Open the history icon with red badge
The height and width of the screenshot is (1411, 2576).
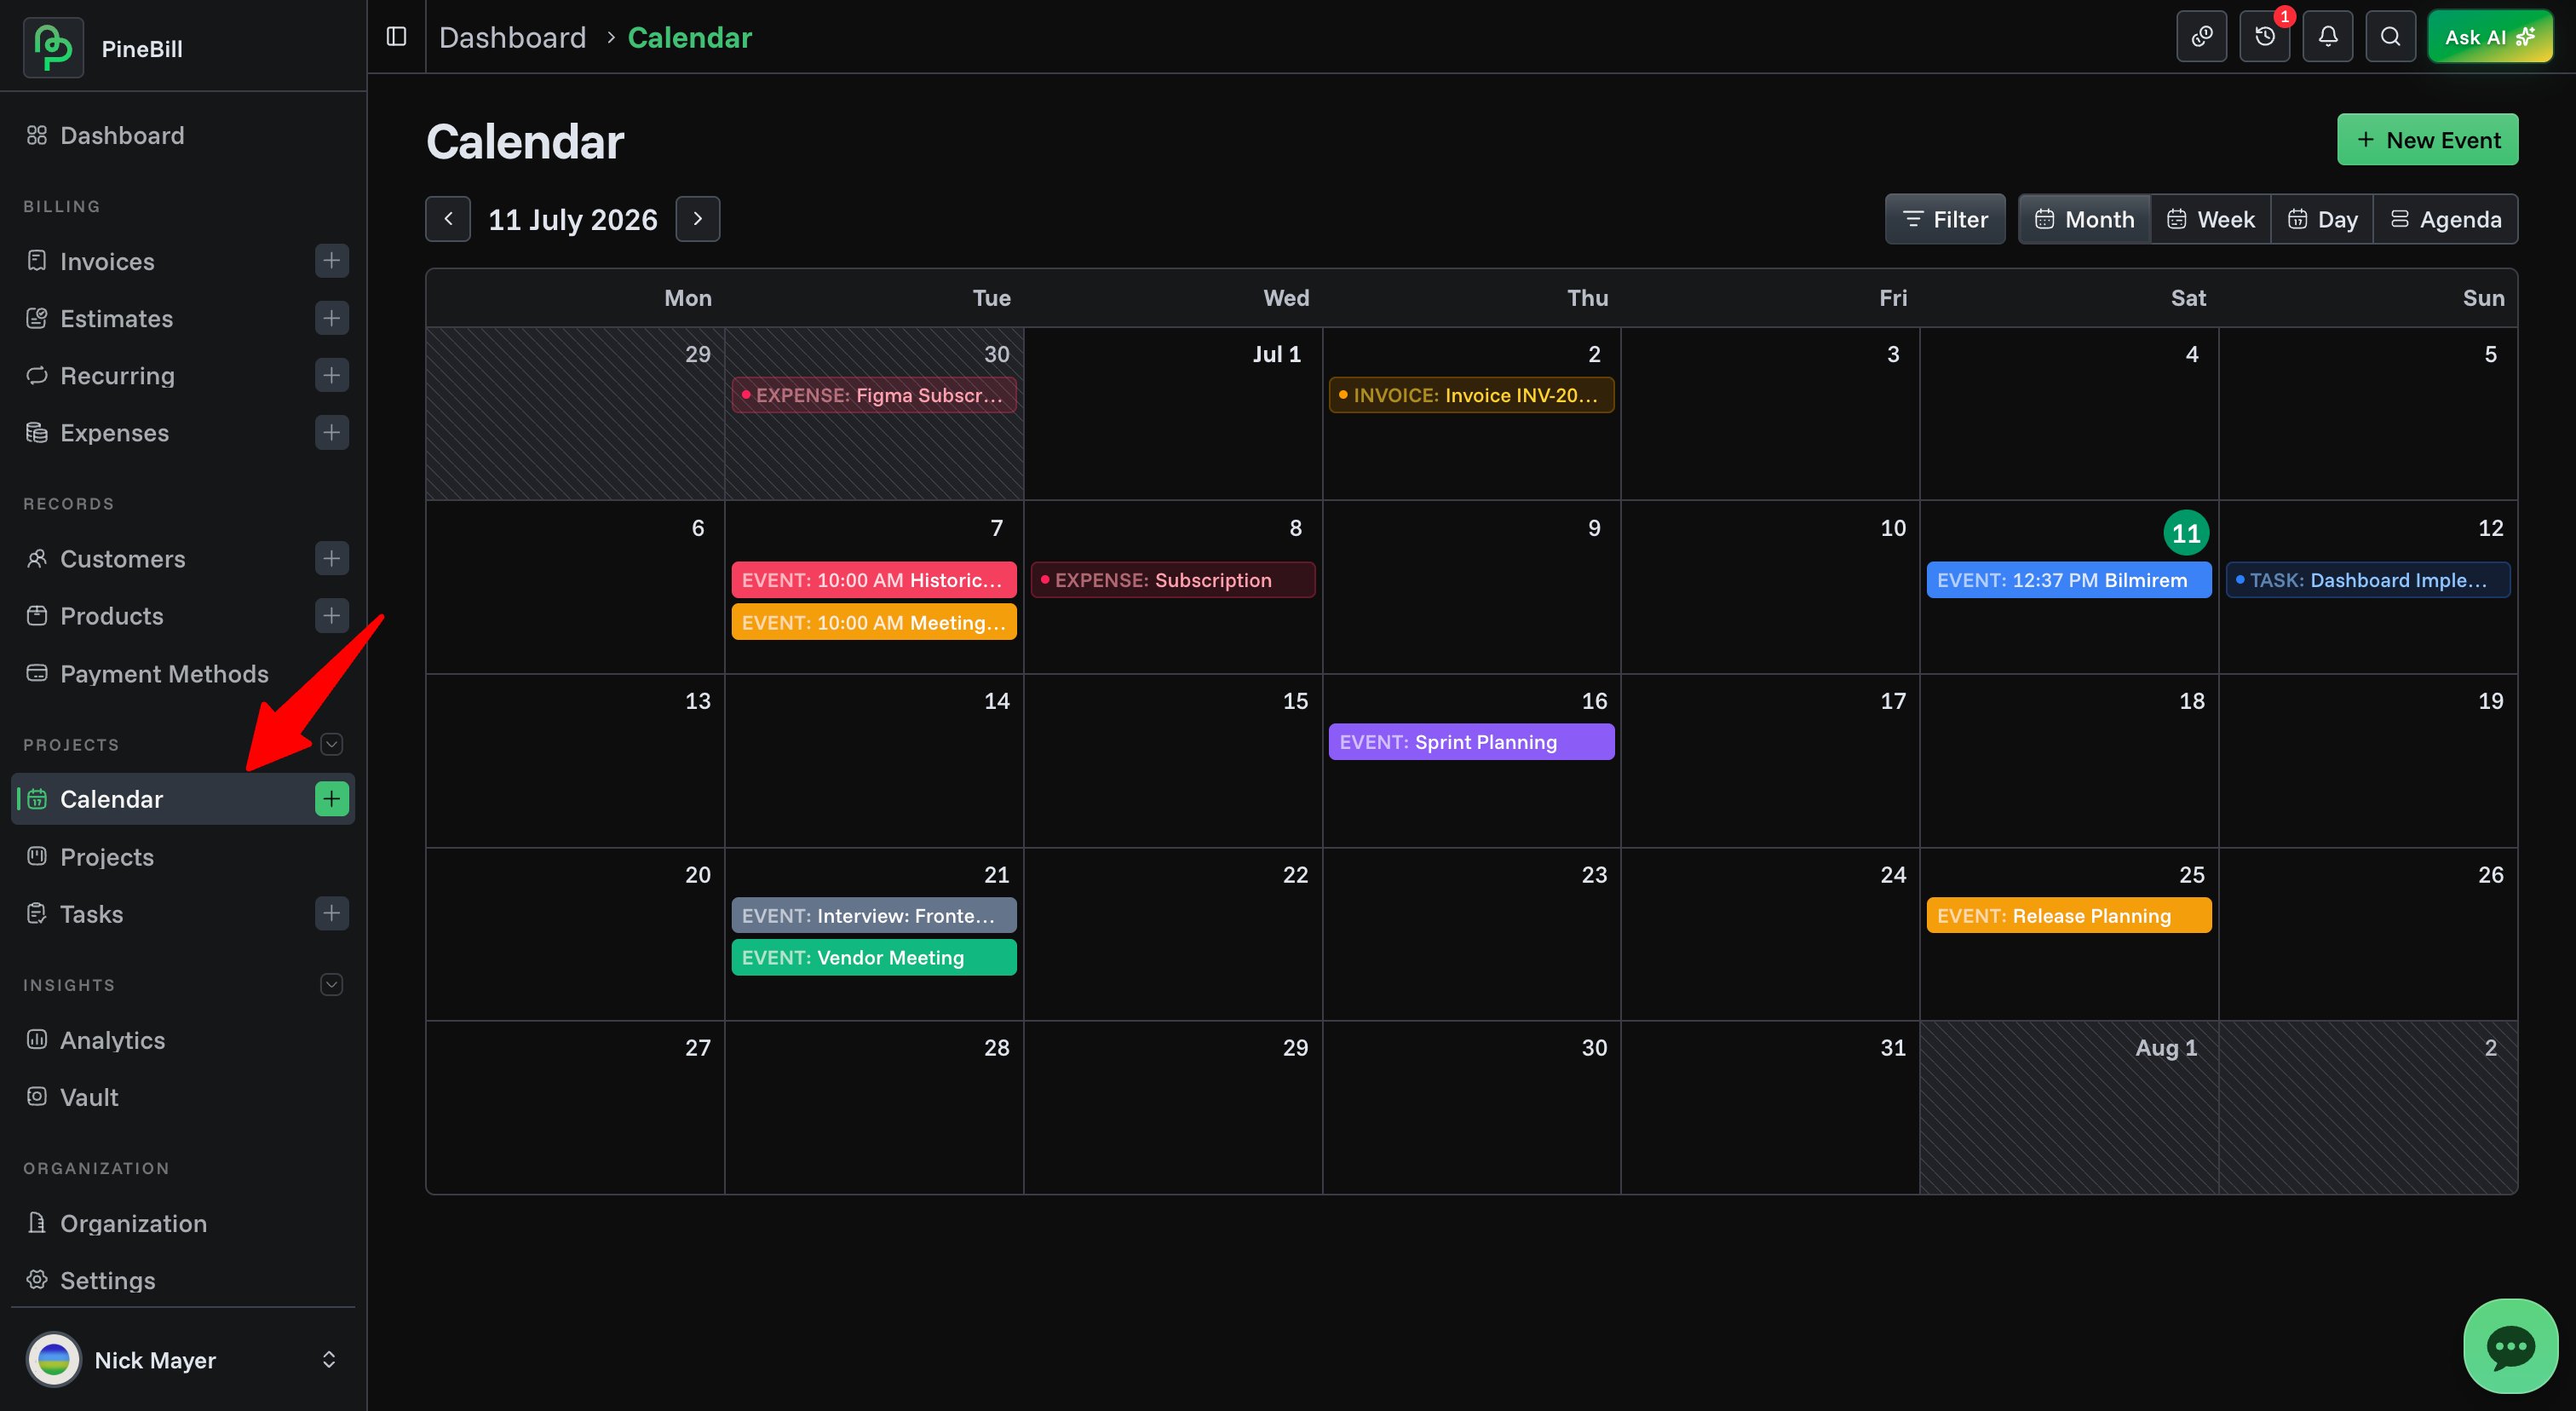click(x=2264, y=37)
